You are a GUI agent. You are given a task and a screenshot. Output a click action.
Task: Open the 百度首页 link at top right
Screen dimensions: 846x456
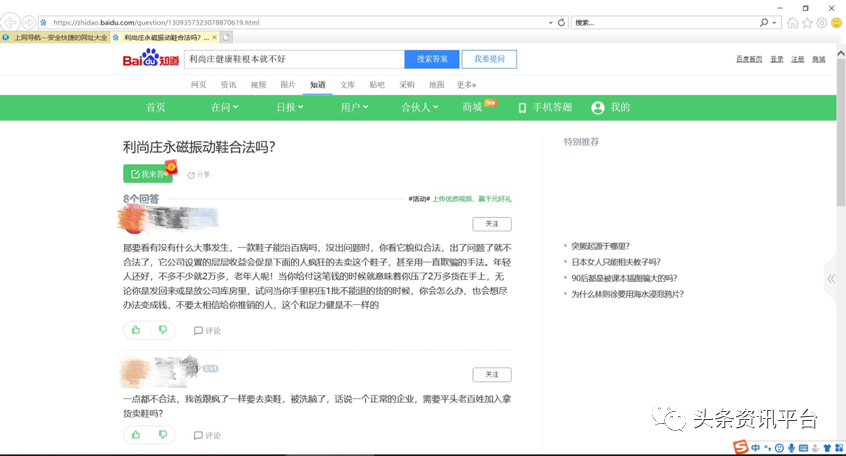pos(749,59)
